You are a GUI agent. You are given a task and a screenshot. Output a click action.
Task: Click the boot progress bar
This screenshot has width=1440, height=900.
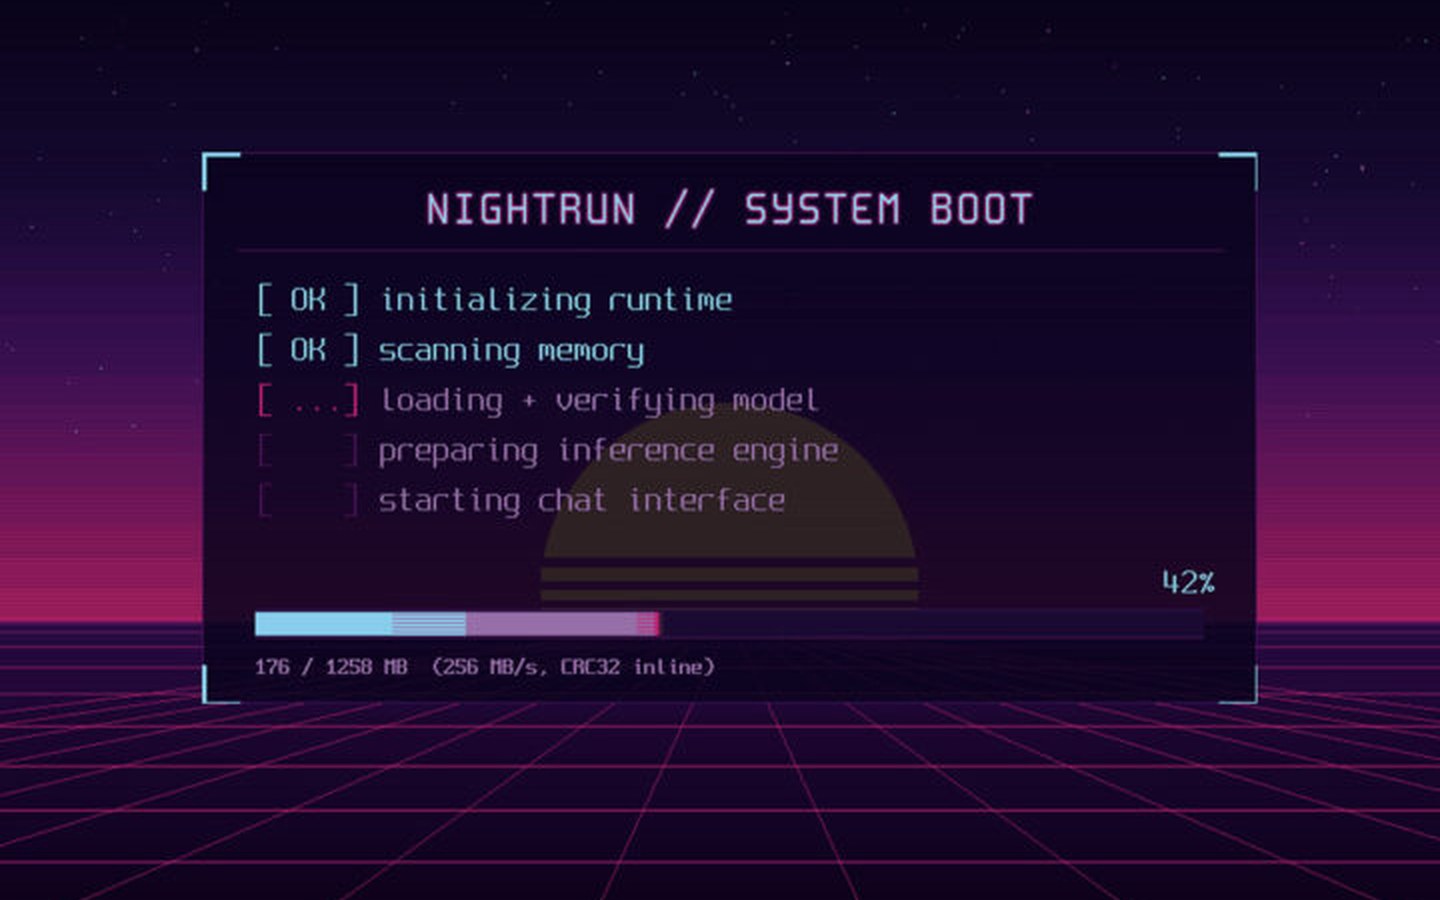coord(730,624)
